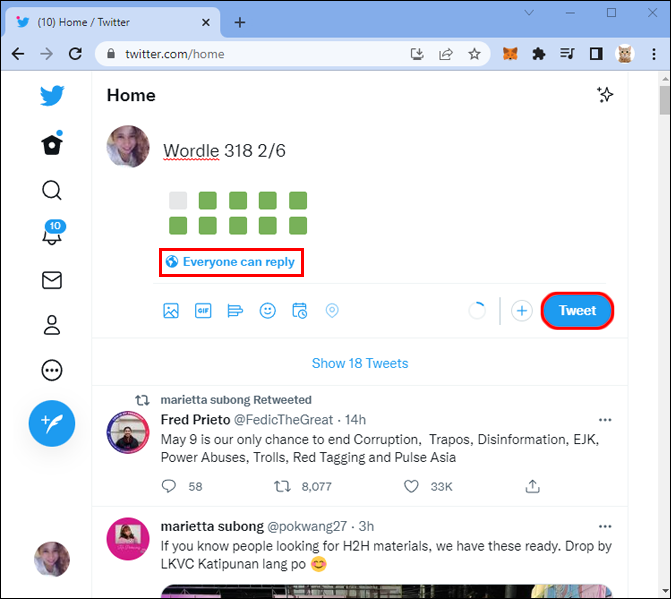Open Fred Prieto's profile name
The height and width of the screenshot is (599, 671).
196,420
